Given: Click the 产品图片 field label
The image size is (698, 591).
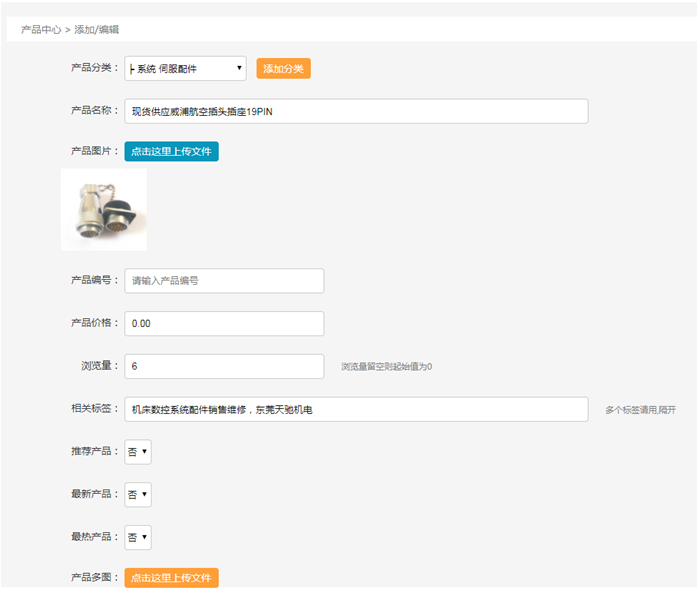Looking at the screenshot, I should pyautogui.click(x=94, y=151).
